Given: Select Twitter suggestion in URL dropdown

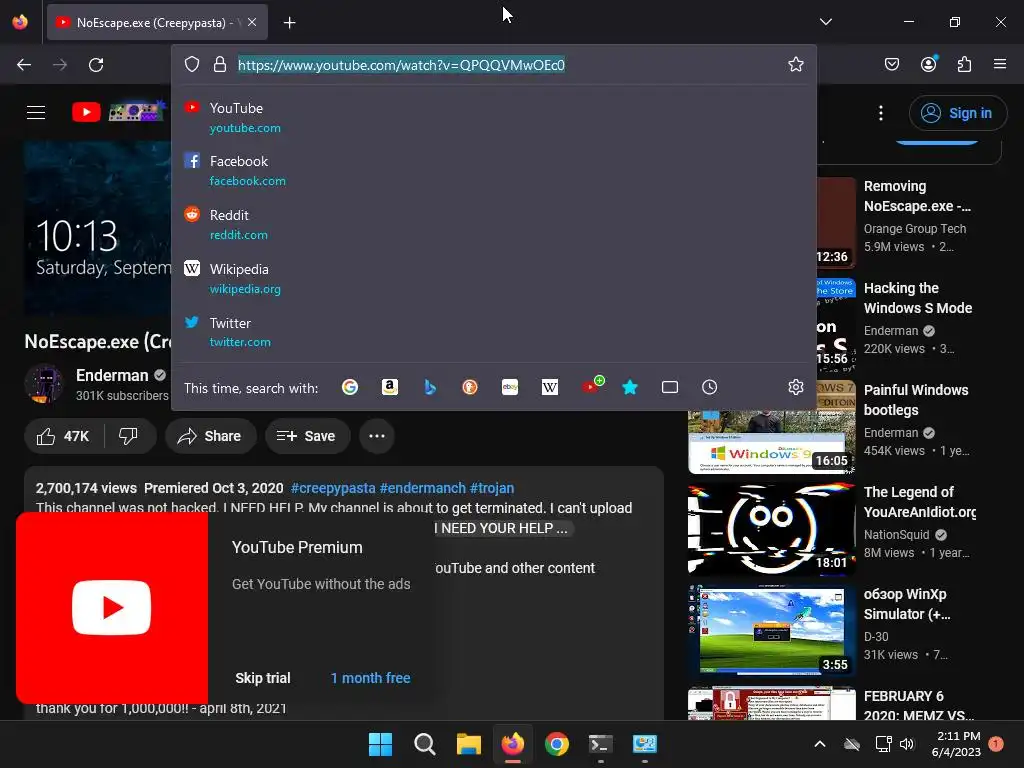Looking at the screenshot, I should (x=494, y=332).
